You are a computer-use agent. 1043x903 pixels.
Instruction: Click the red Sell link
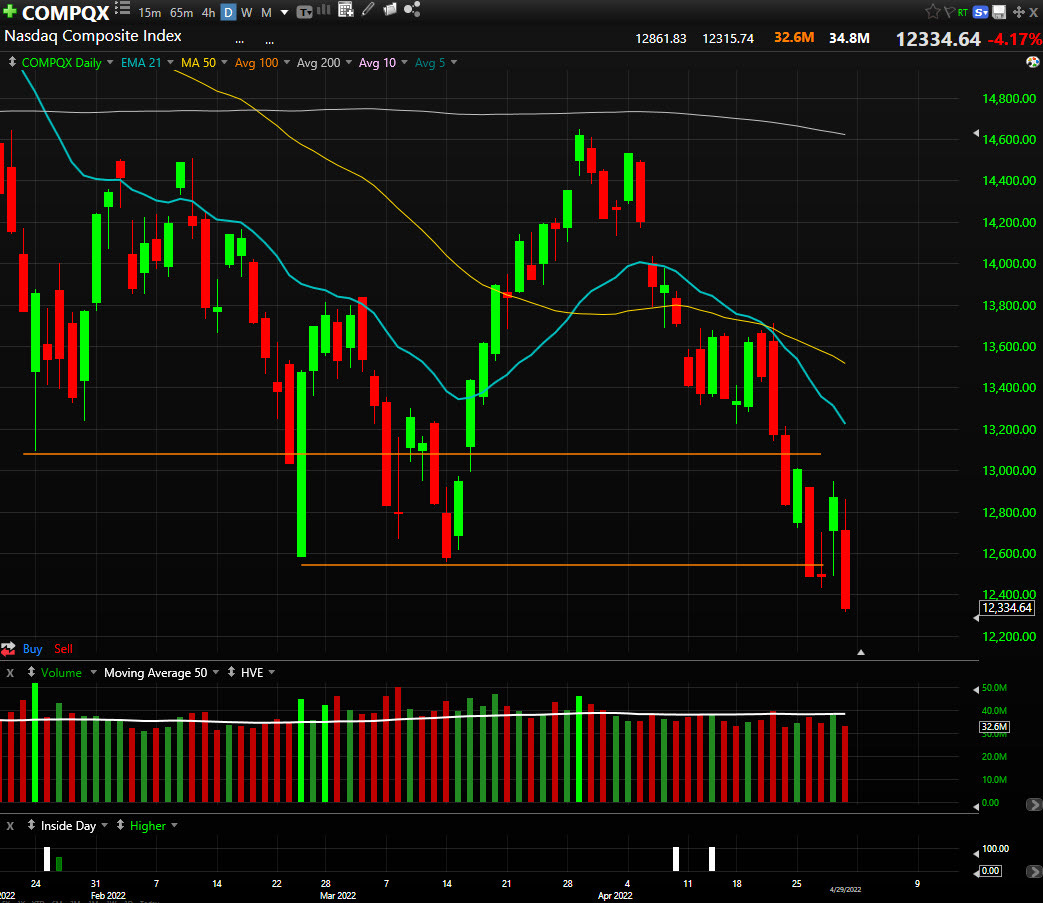point(63,649)
